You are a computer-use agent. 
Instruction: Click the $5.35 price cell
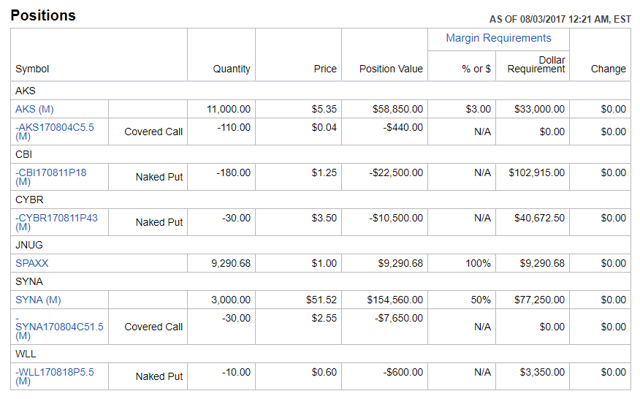pos(324,109)
